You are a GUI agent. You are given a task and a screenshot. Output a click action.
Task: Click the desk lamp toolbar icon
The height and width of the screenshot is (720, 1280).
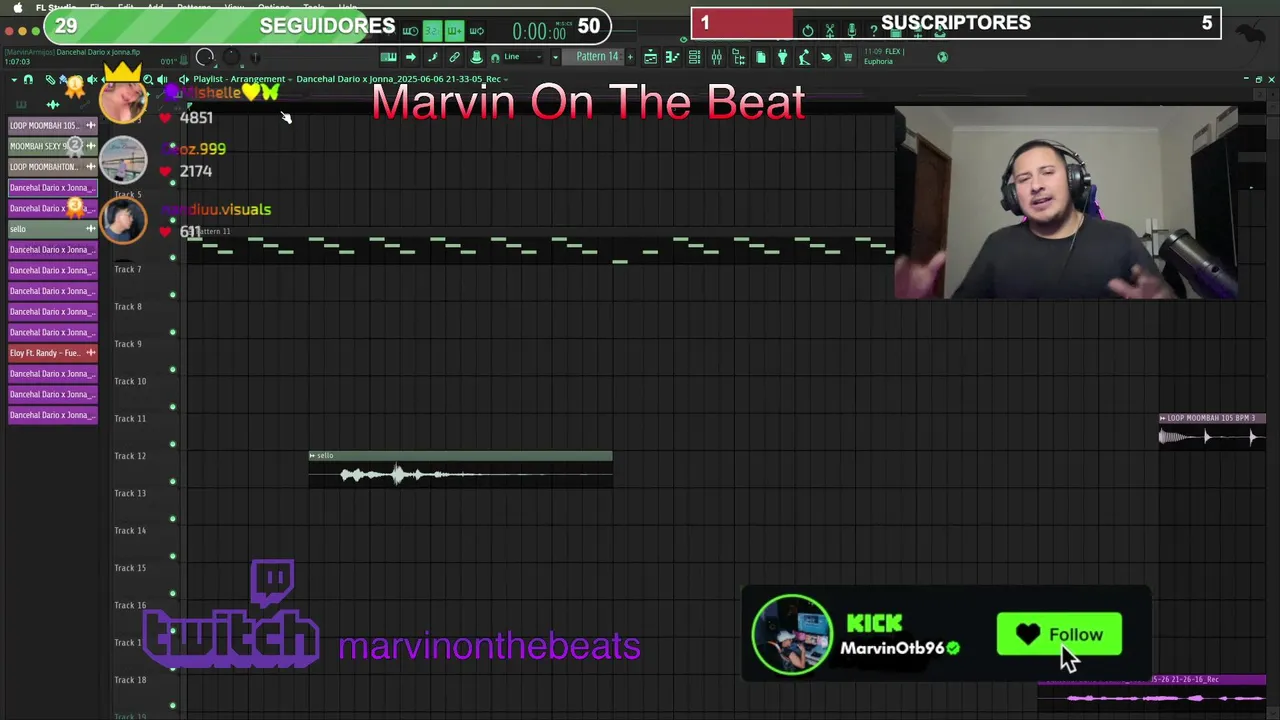point(804,57)
